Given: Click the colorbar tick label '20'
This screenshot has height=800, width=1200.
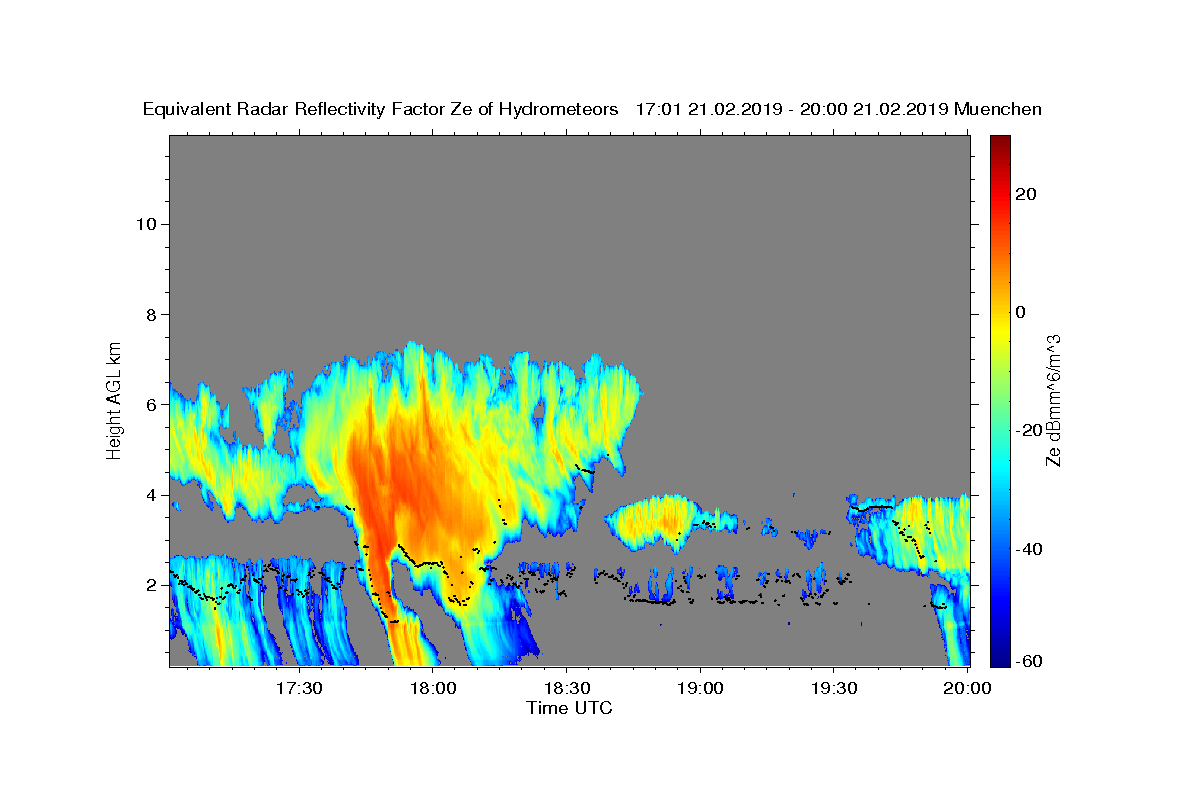Looking at the screenshot, I should tap(1026, 194).
